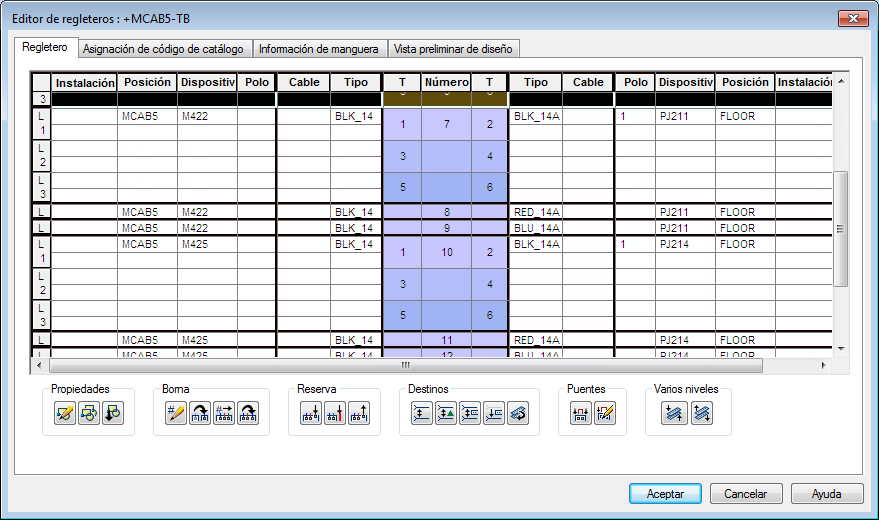This screenshot has height=520, width=879.
Task: Click the reassign terminal icon in Borna
Action: (x=200, y=414)
